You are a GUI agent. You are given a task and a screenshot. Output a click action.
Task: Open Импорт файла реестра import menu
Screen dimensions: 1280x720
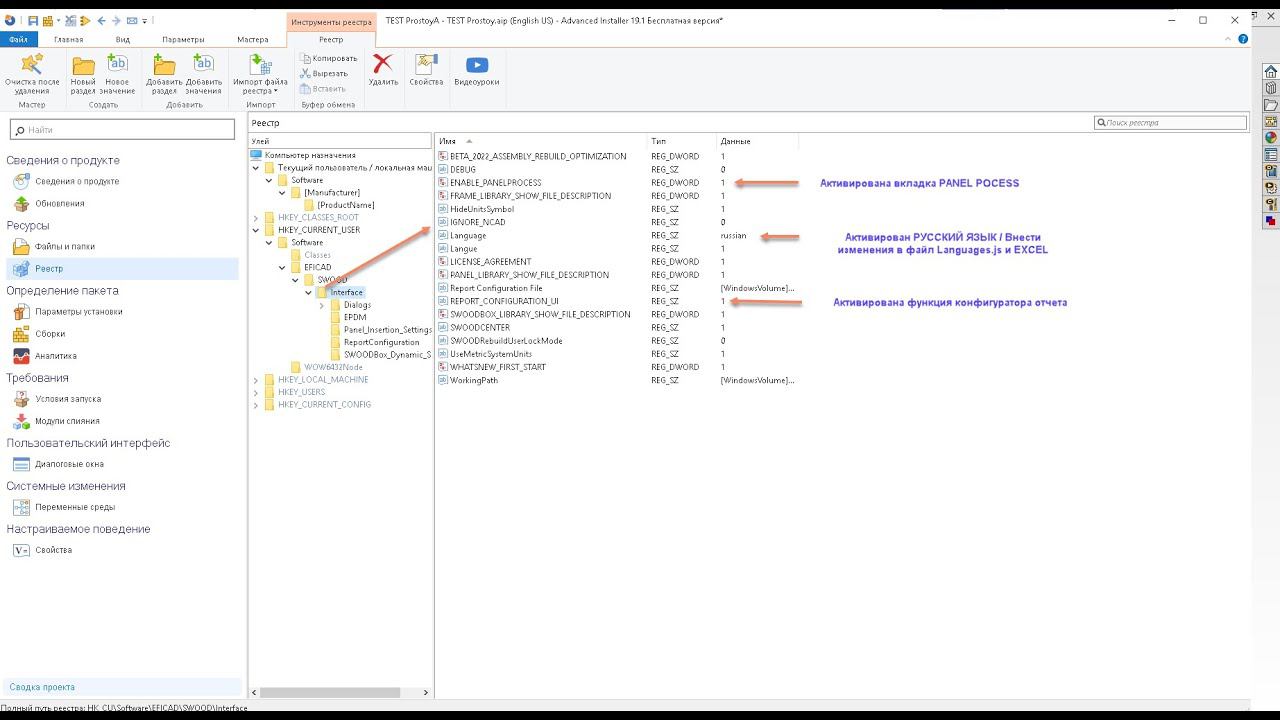click(260, 74)
